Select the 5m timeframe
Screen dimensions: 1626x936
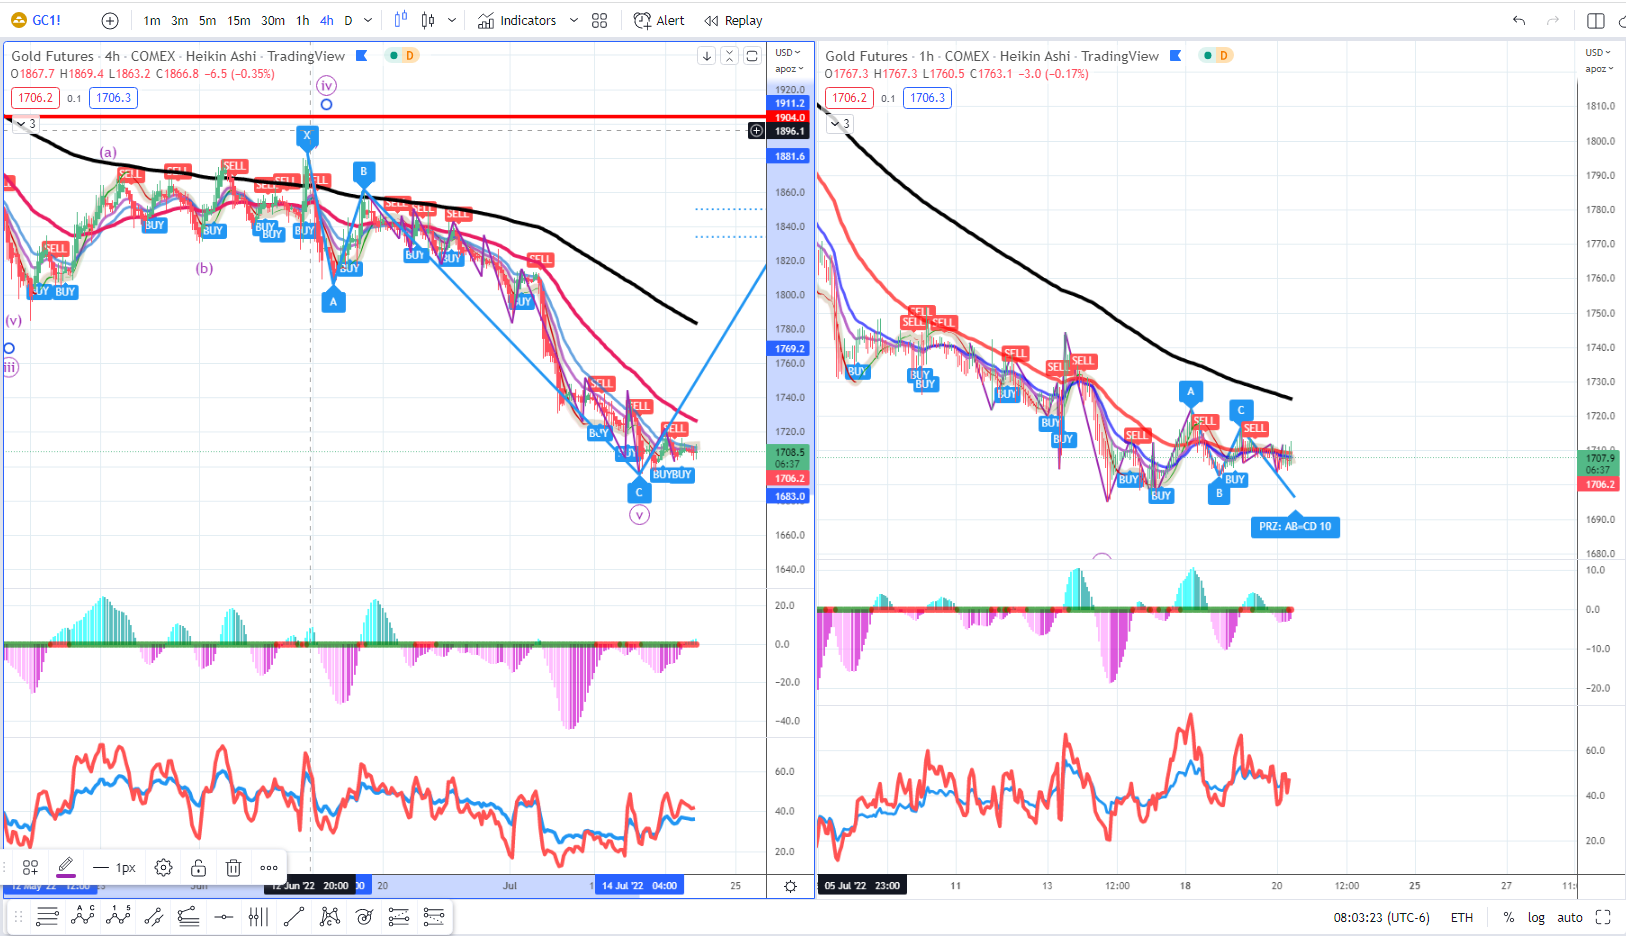click(207, 20)
